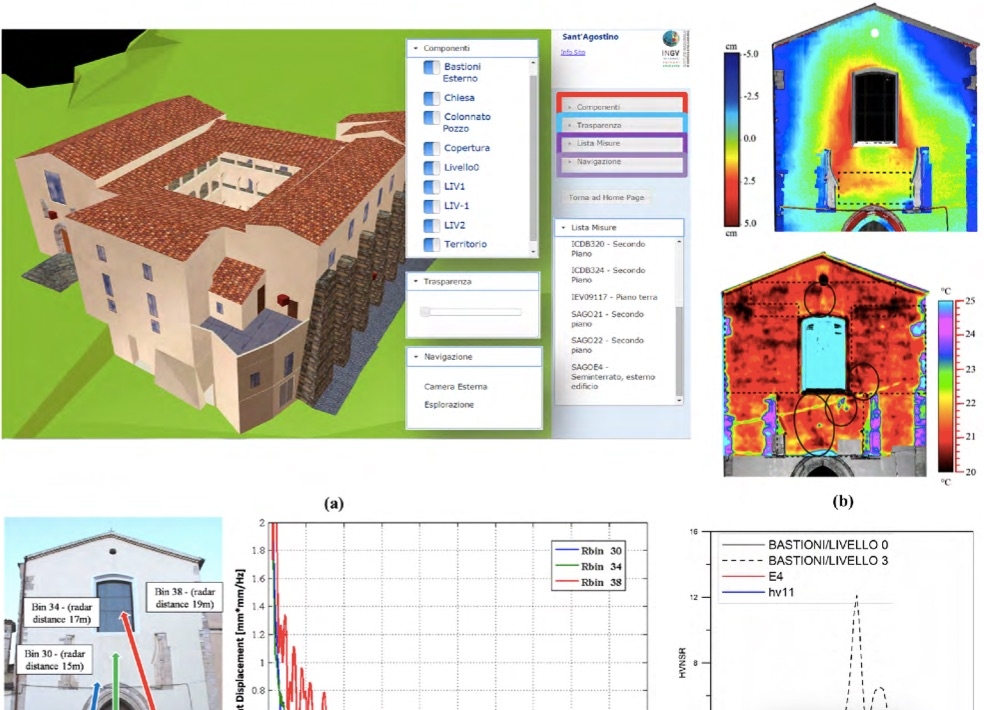Click the BASTIONI/LIVELLO 3 legend entry
This screenshot has width=984, height=710.
click(805, 561)
